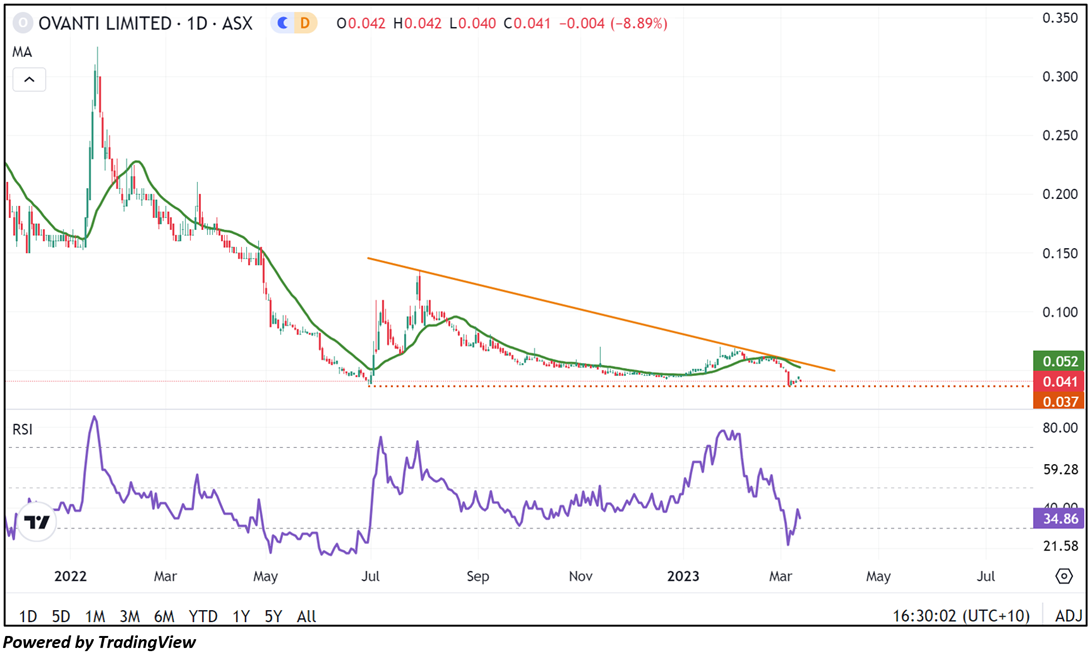Click the O0.042 open value
This screenshot has height=653, width=1090.
coord(361,23)
